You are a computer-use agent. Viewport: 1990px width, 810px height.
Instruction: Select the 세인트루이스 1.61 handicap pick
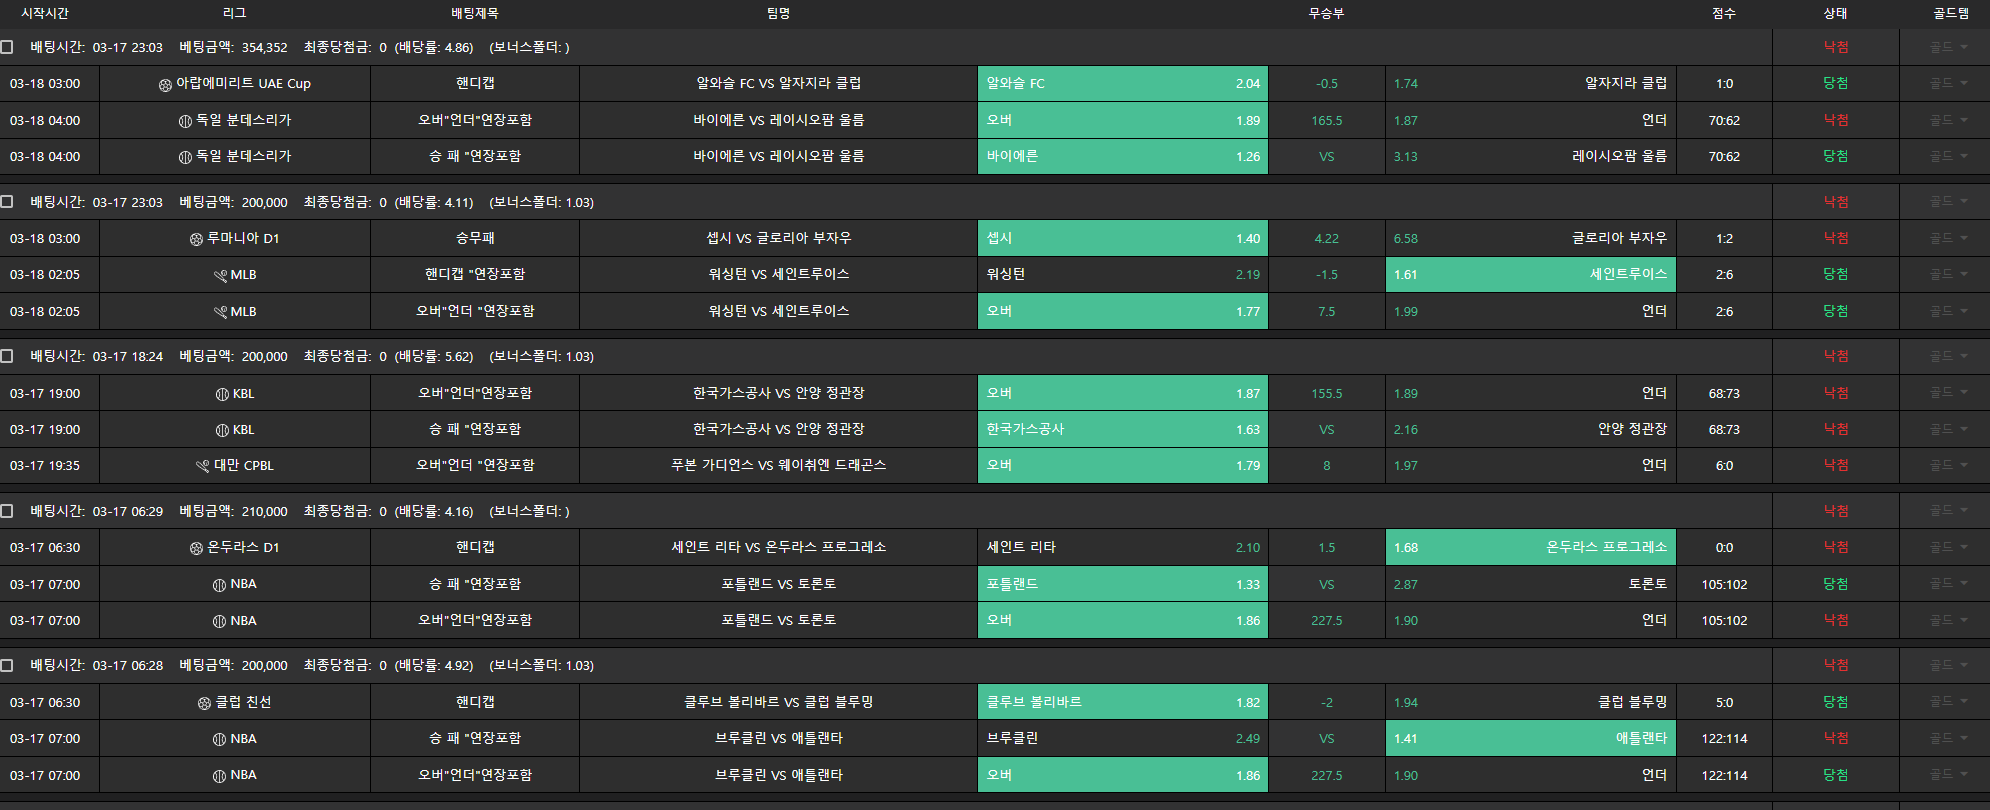pyautogui.click(x=1530, y=274)
